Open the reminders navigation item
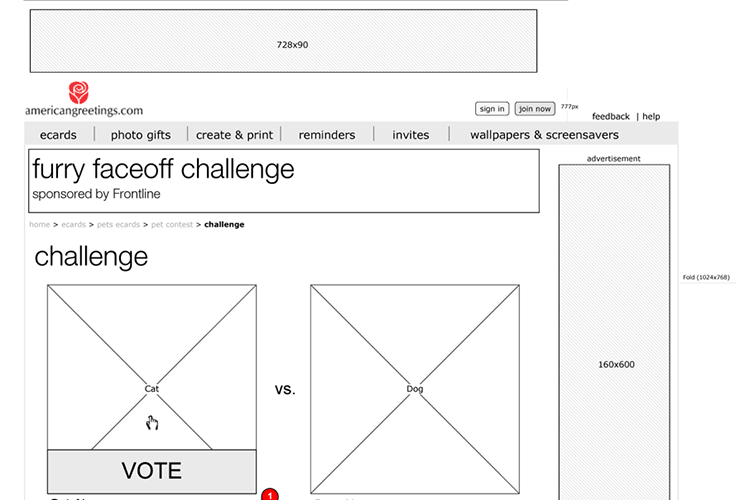Screen dimensions: 750x500 pyautogui.click(x=327, y=135)
